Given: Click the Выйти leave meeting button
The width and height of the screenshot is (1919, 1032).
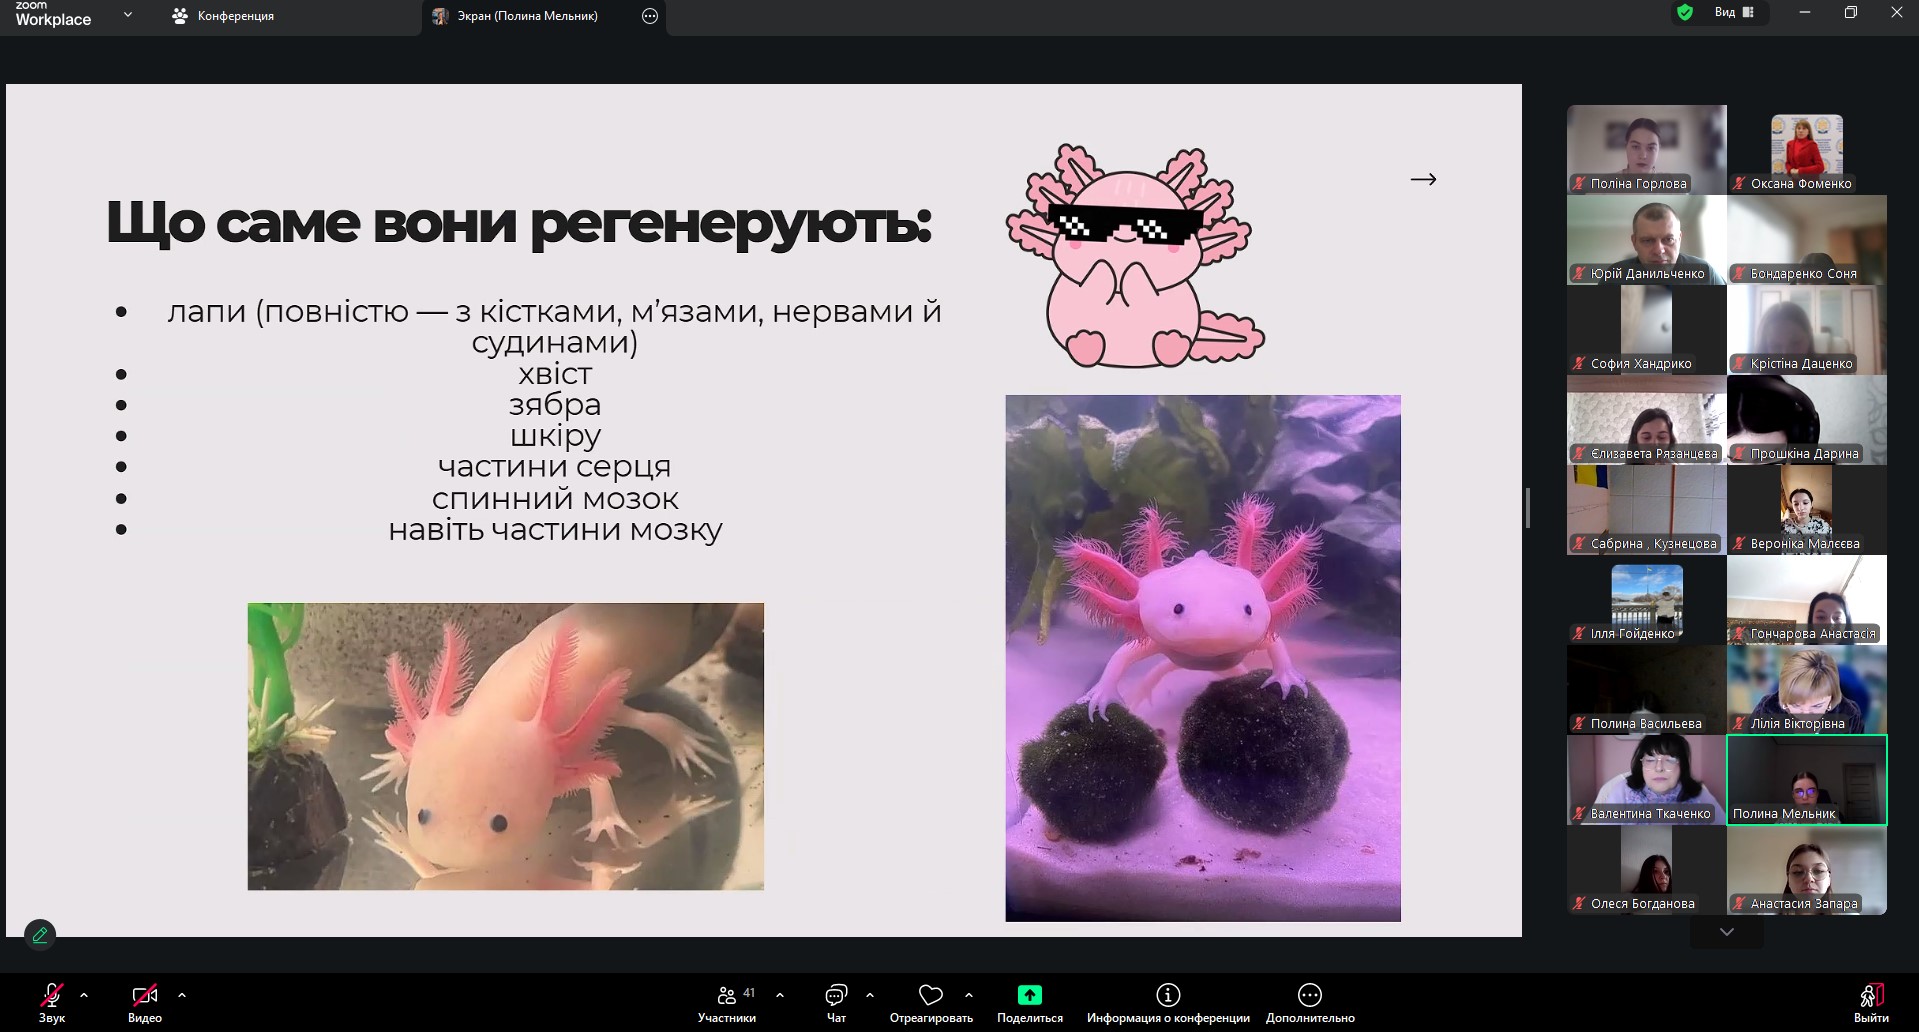Looking at the screenshot, I should pyautogui.click(x=1870, y=1002).
